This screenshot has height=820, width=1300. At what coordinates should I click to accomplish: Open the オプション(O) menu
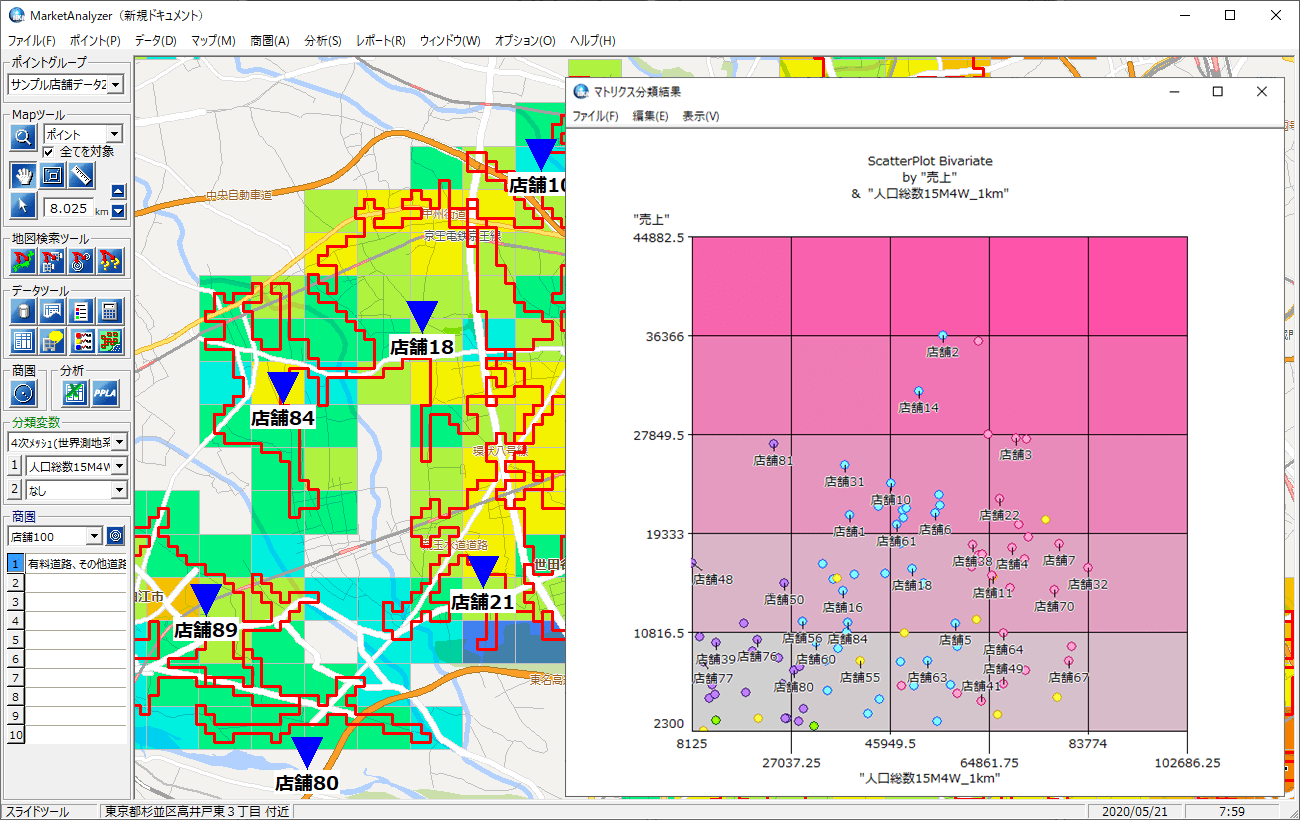[525, 41]
